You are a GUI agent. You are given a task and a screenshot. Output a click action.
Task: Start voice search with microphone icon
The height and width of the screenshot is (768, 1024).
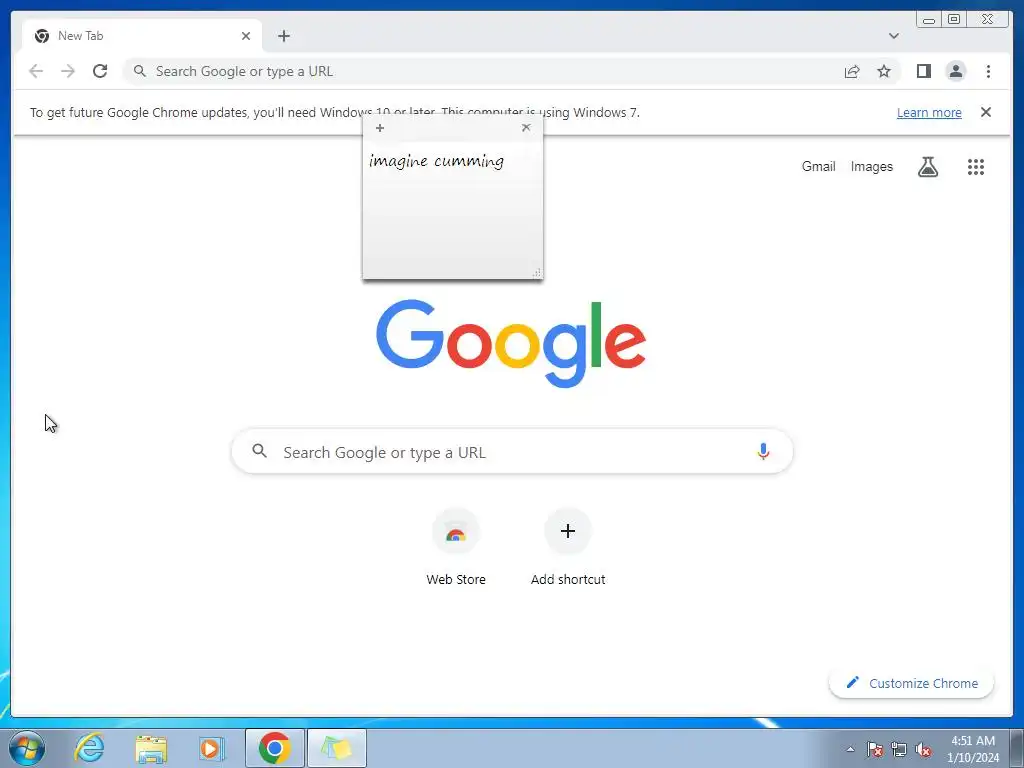763,452
